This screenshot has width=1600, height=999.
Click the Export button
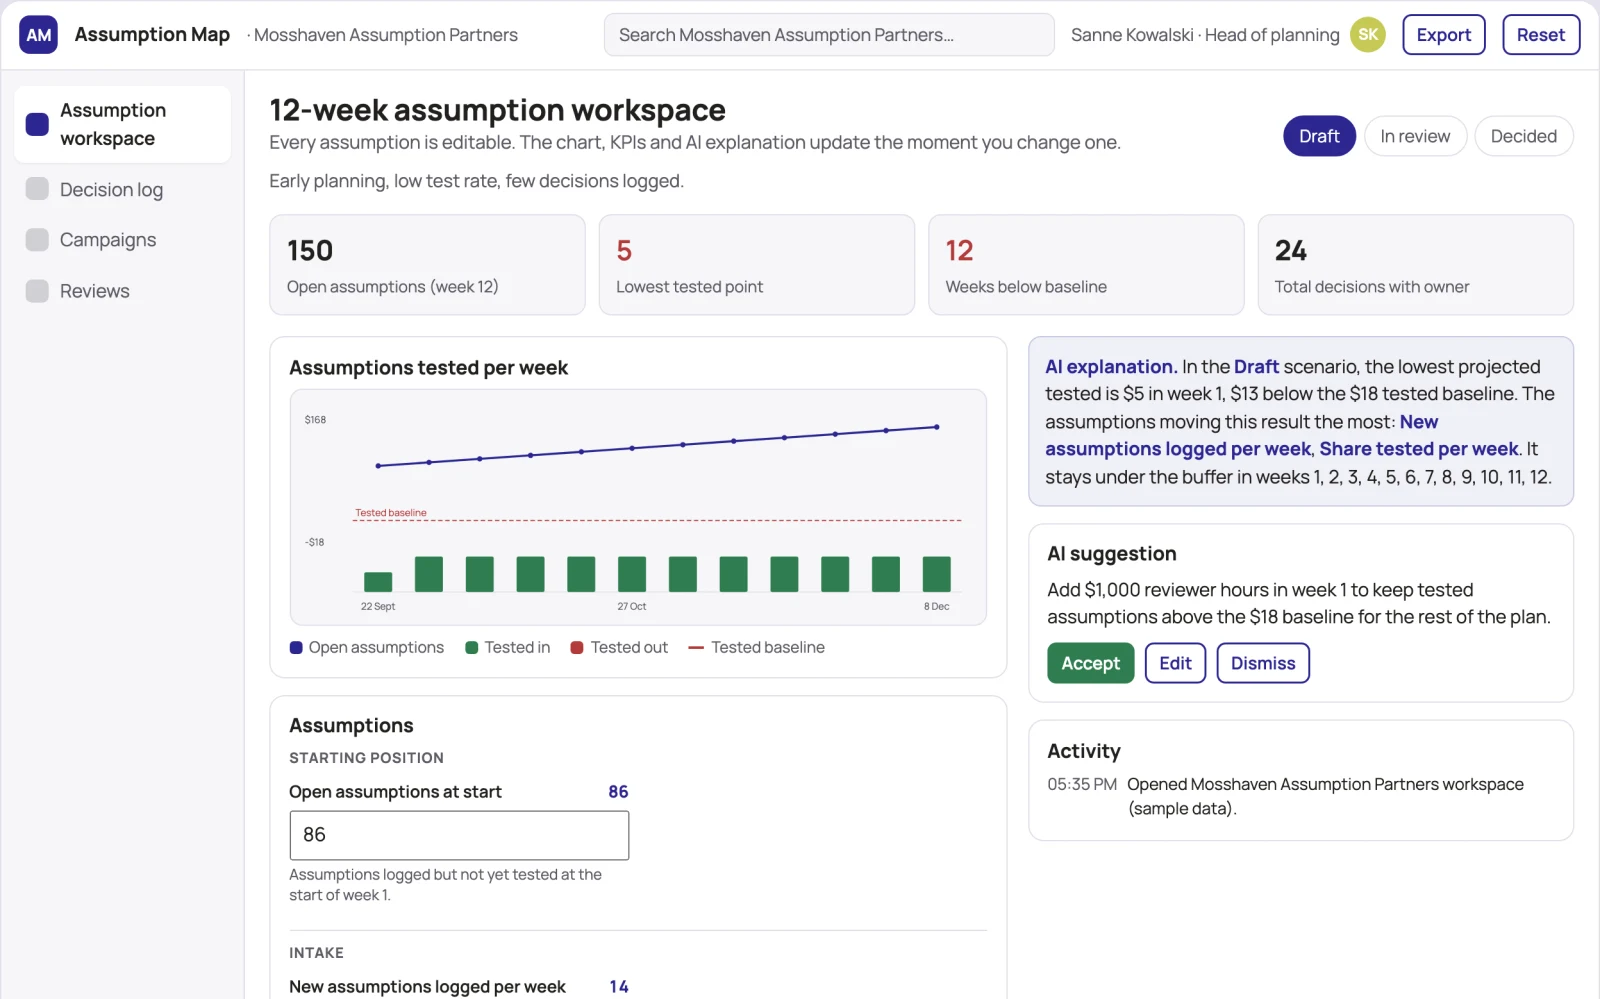[1443, 35]
